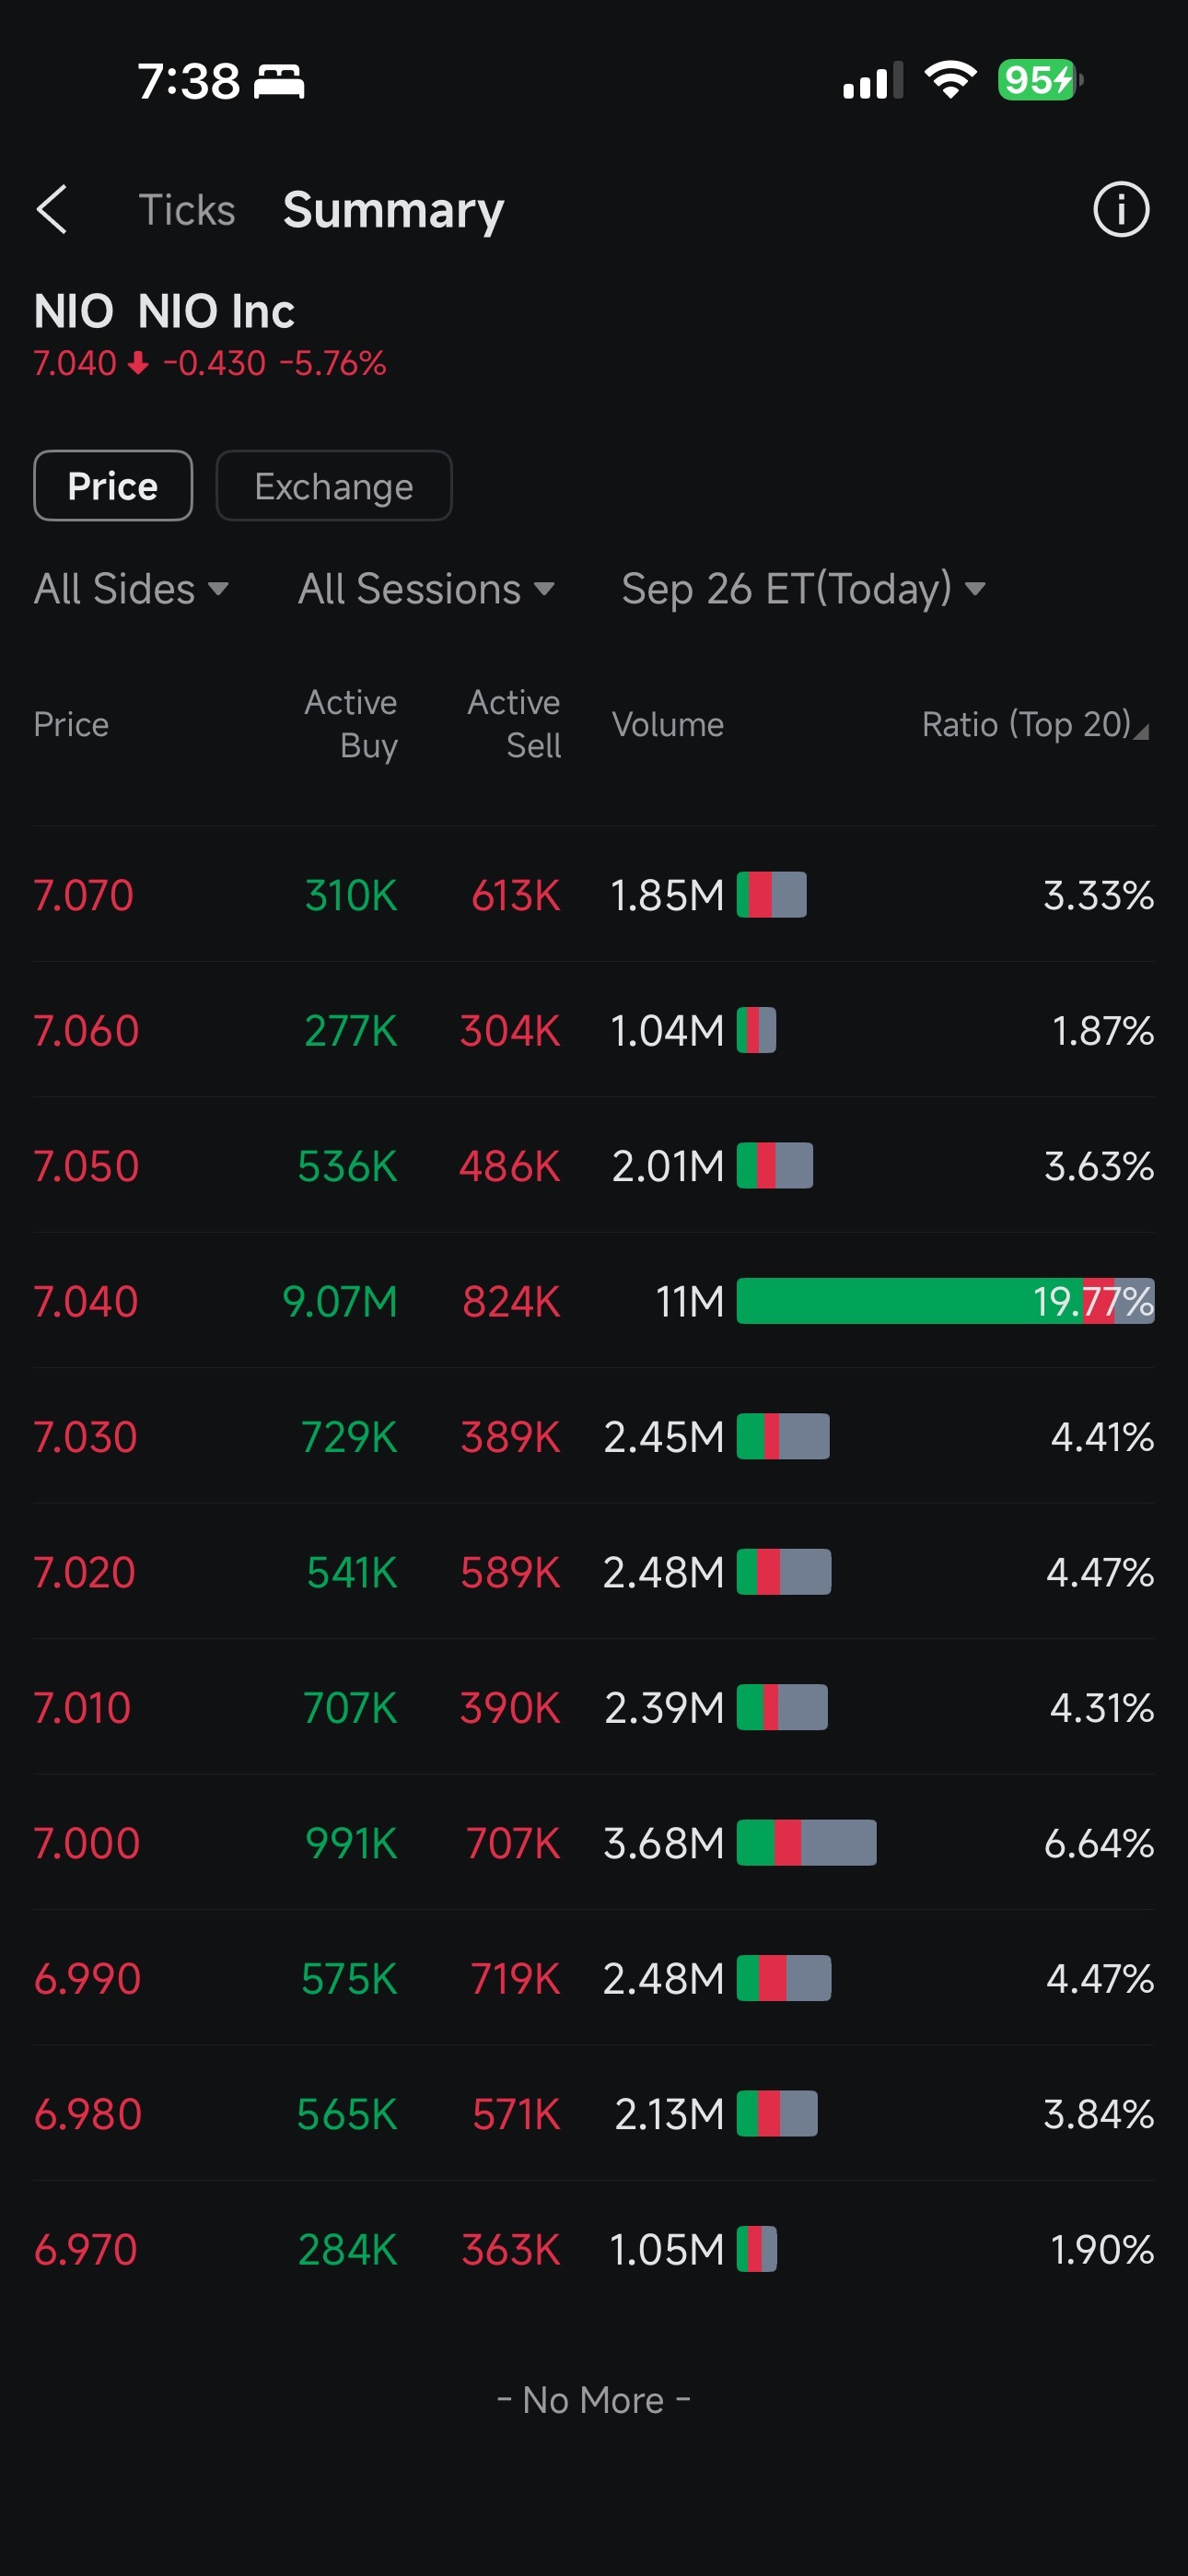This screenshot has width=1188, height=2576.
Task: Tap the red down arrow beside 7.040
Action: coord(139,363)
